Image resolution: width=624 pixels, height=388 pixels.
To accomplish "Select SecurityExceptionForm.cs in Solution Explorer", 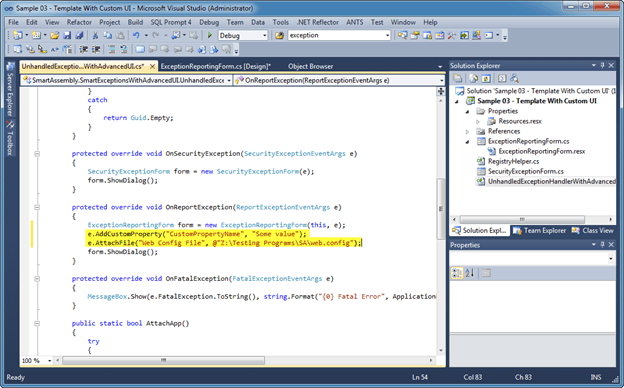I will tap(526, 172).
